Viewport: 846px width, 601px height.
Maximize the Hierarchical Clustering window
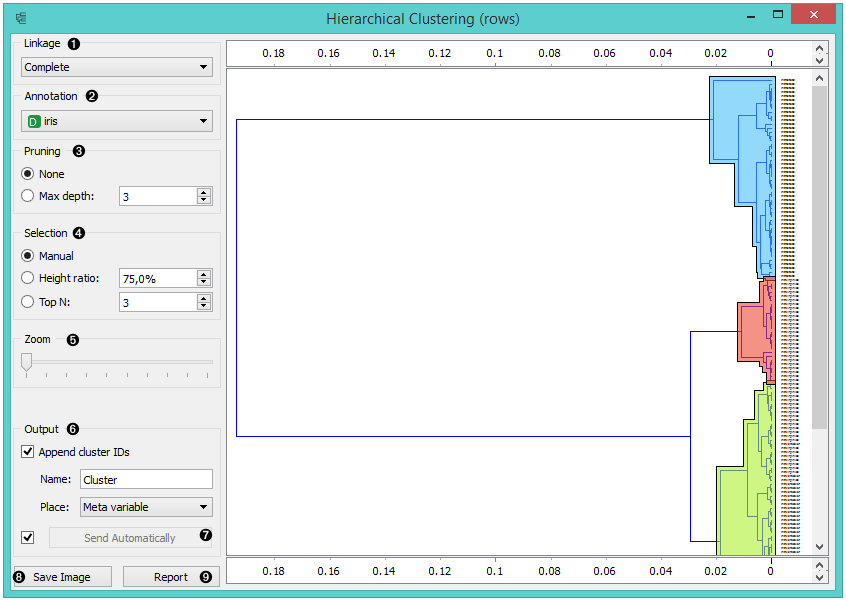778,16
